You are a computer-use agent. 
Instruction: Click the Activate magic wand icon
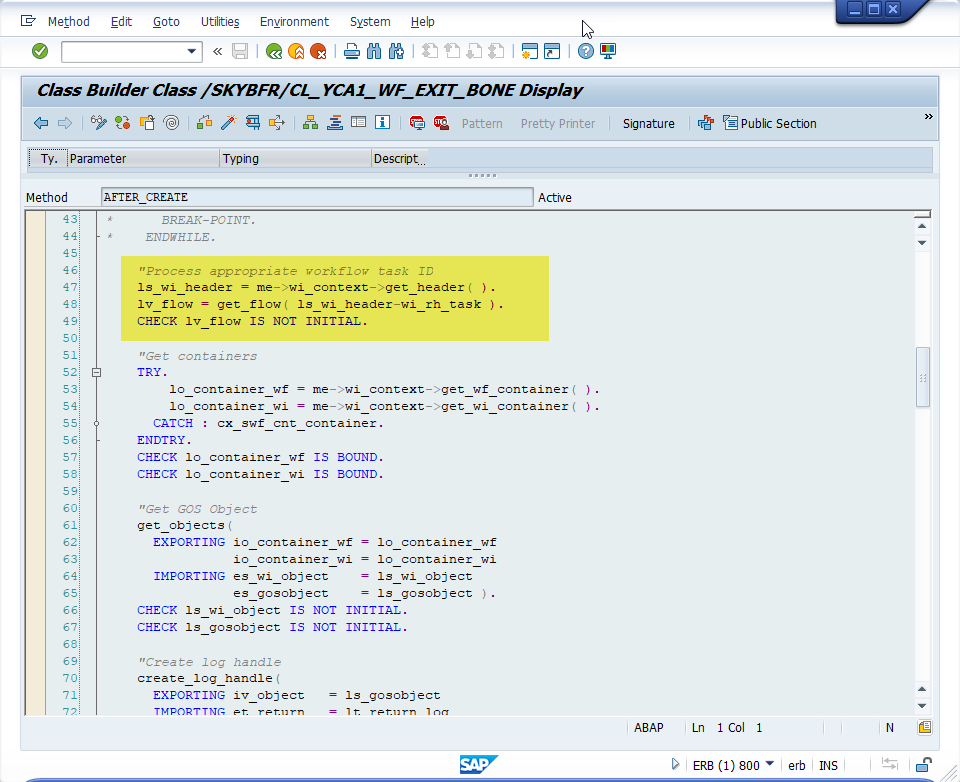[x=228, y=123]
